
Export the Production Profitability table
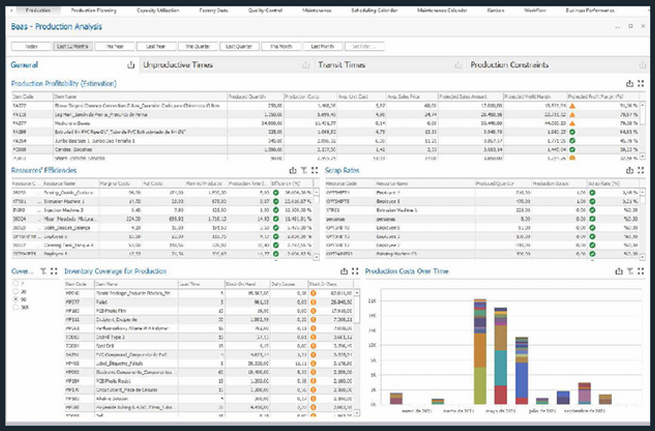tap(628, 84)
